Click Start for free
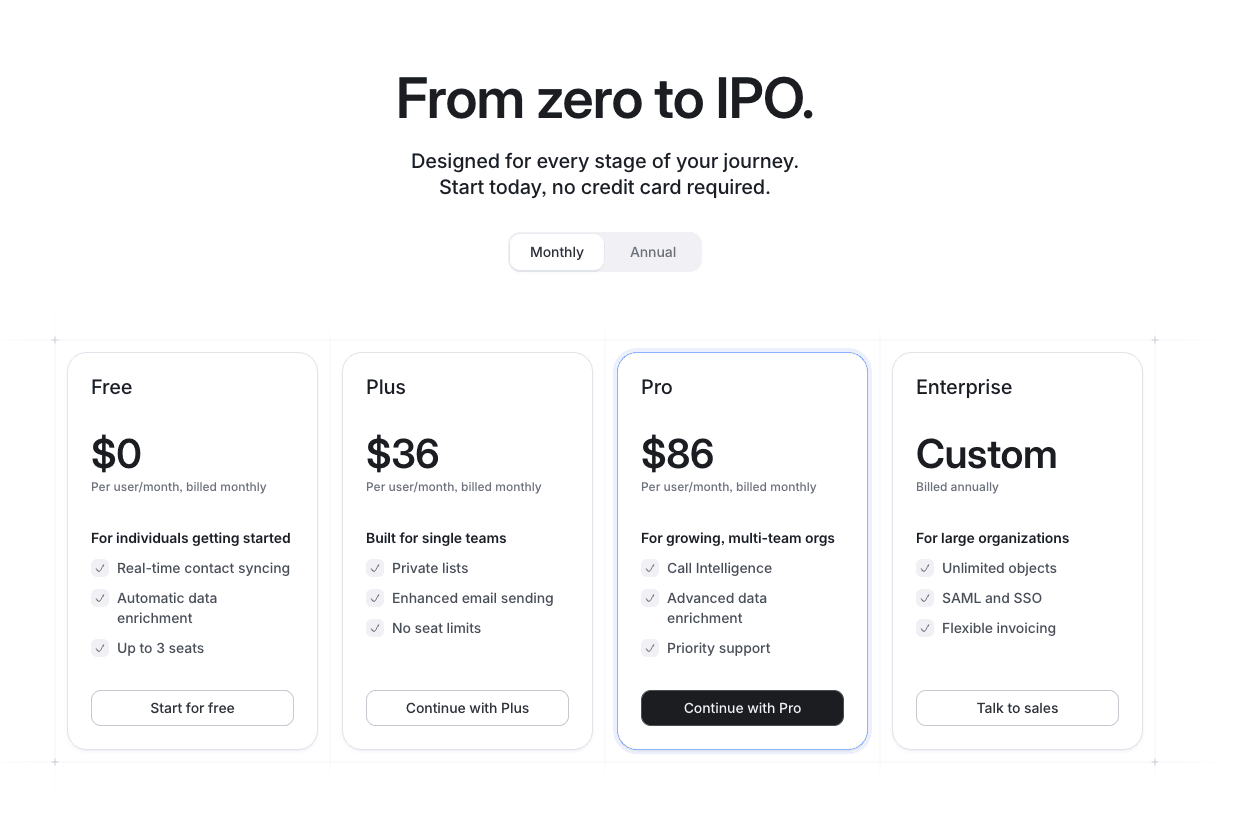 (192, 707)
